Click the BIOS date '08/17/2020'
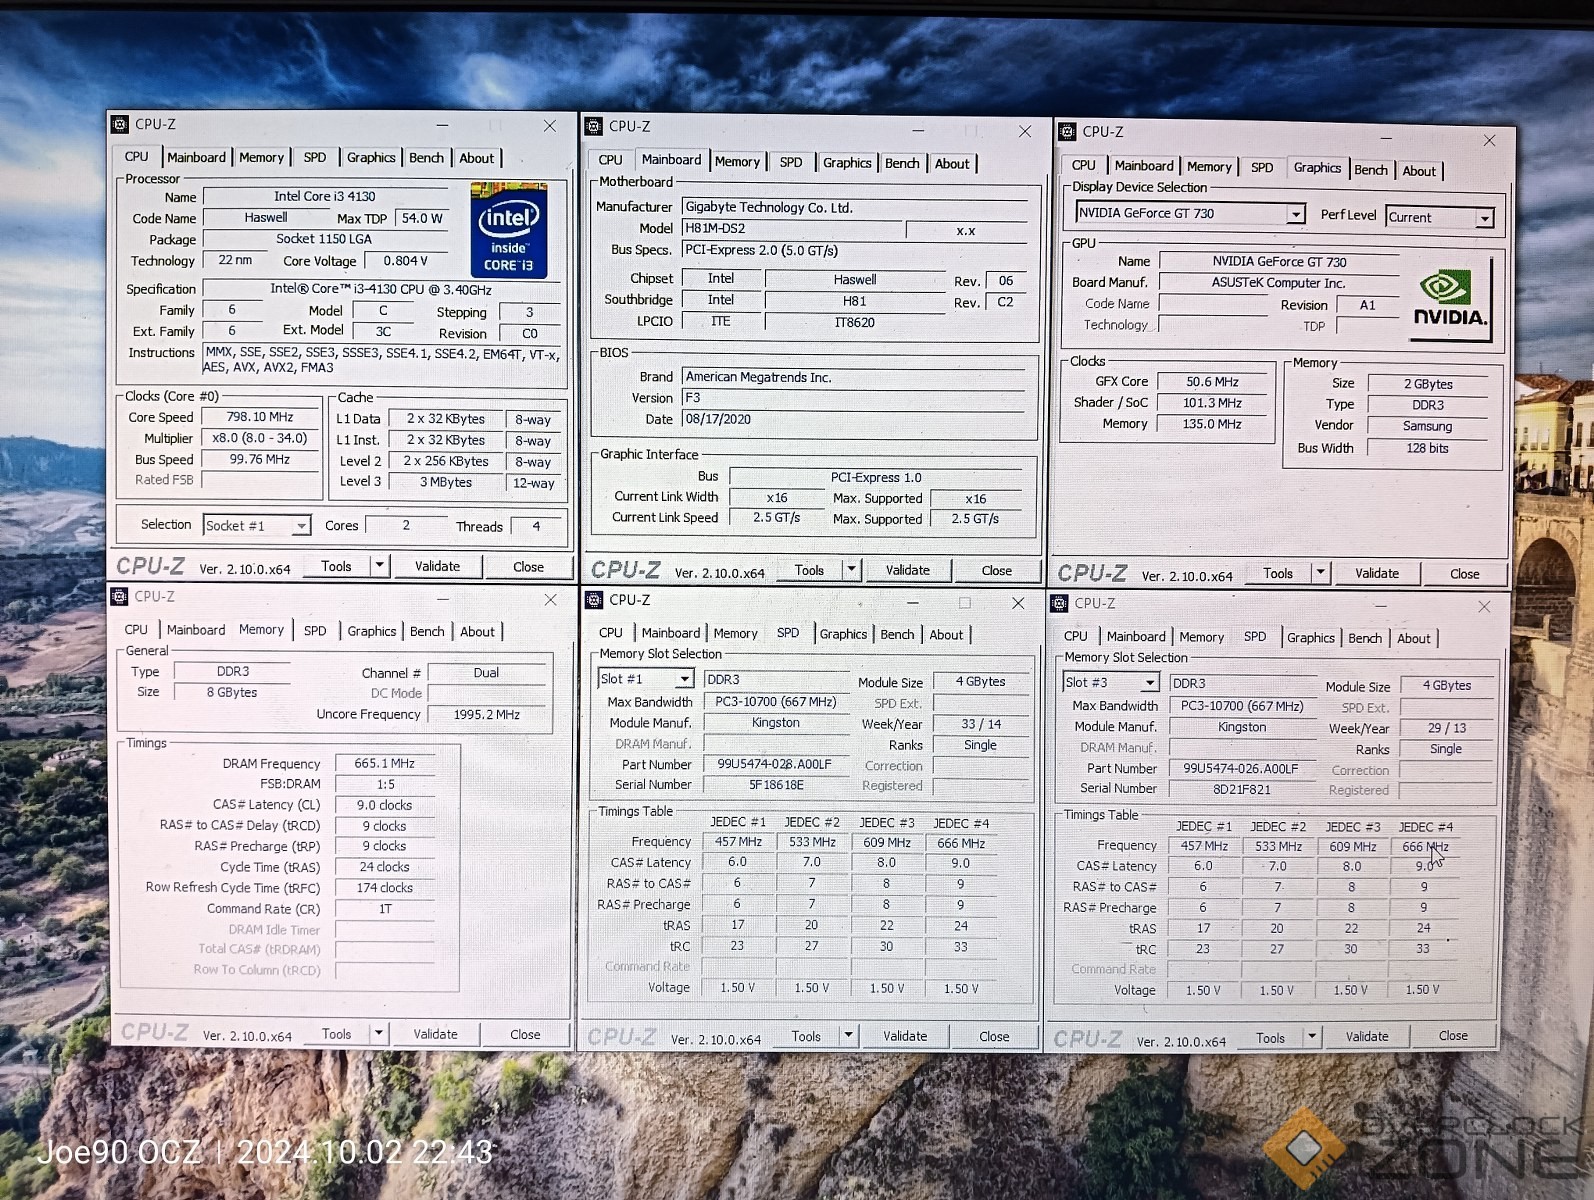The height and width of the screenshot is (1200, 1594). point(718,419)
